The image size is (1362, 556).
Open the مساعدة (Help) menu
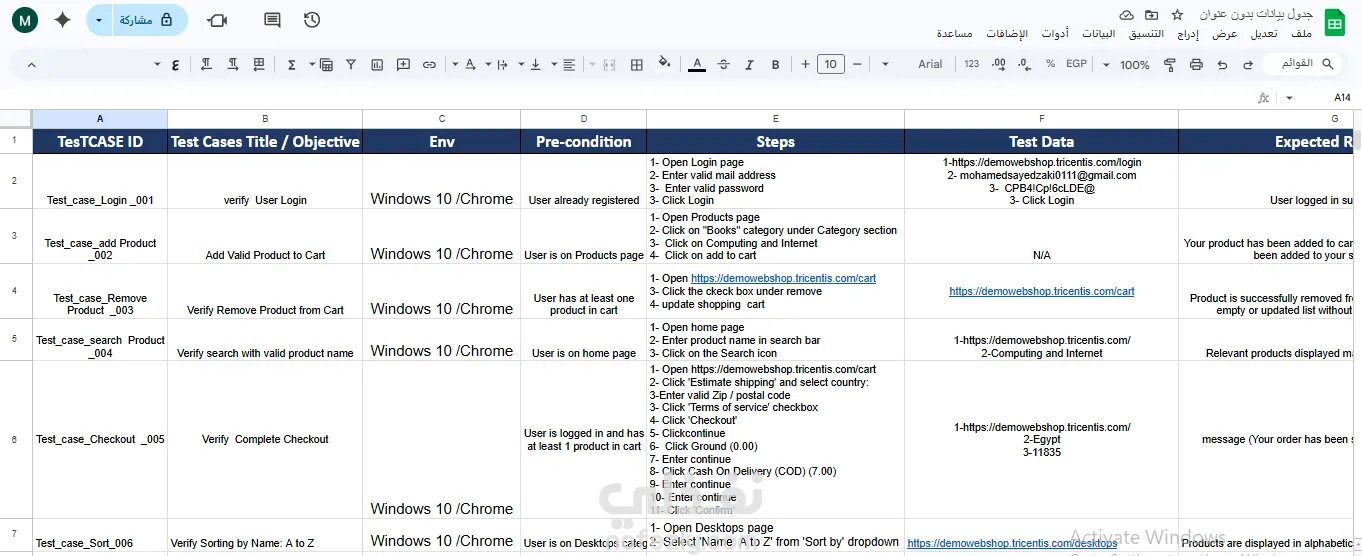click(955, 34)
